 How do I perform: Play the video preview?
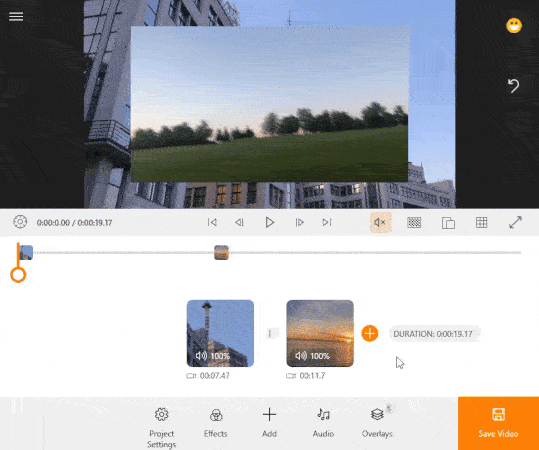point(270,222)
